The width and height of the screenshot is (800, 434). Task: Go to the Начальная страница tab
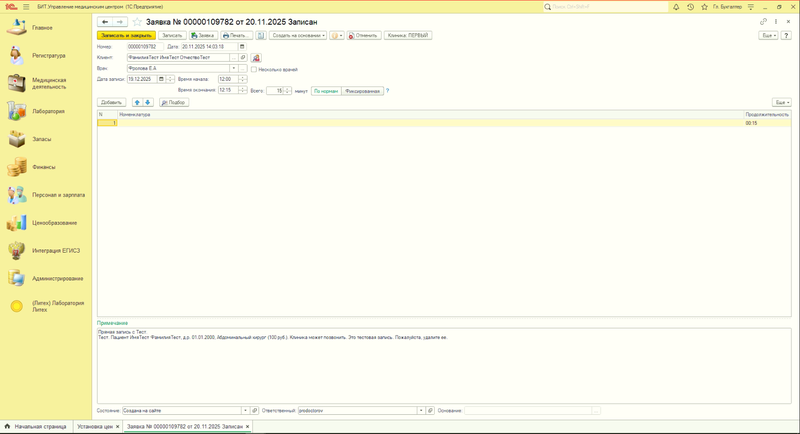click(38, 426)
